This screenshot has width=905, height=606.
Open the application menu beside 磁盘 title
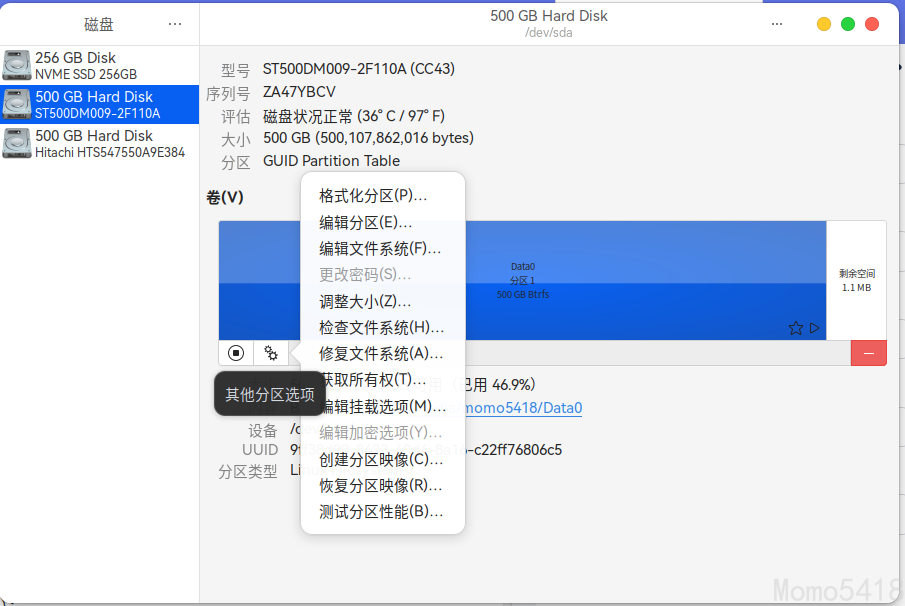click(x=175, y=23)
